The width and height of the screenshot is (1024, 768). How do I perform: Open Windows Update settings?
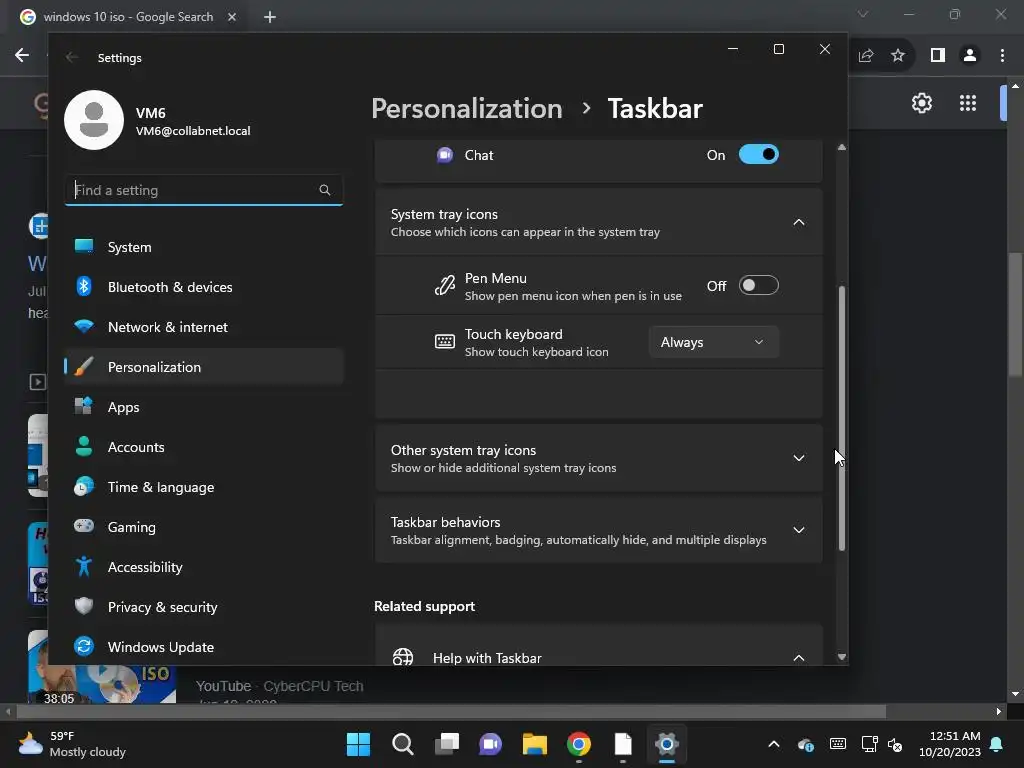pyautogui.click(x=204, y=647)
